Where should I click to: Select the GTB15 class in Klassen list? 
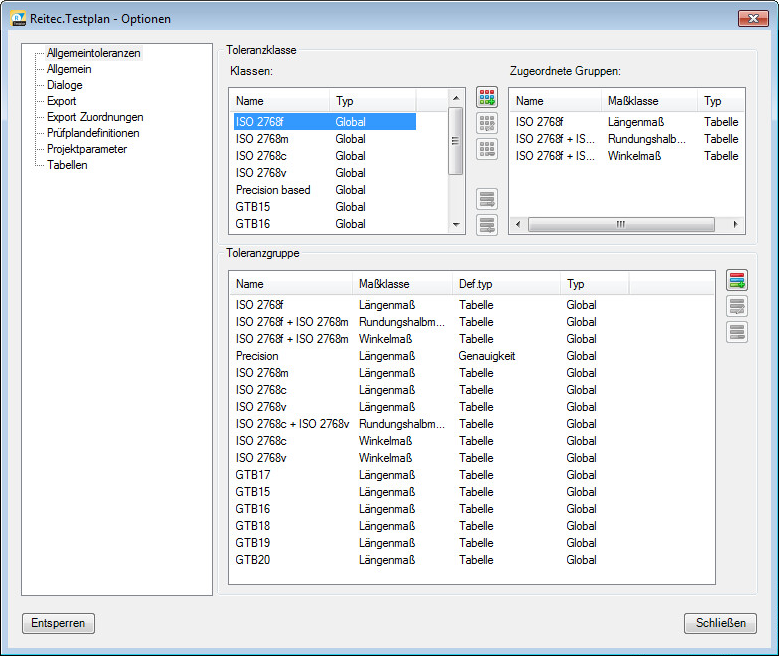[253, 207]
